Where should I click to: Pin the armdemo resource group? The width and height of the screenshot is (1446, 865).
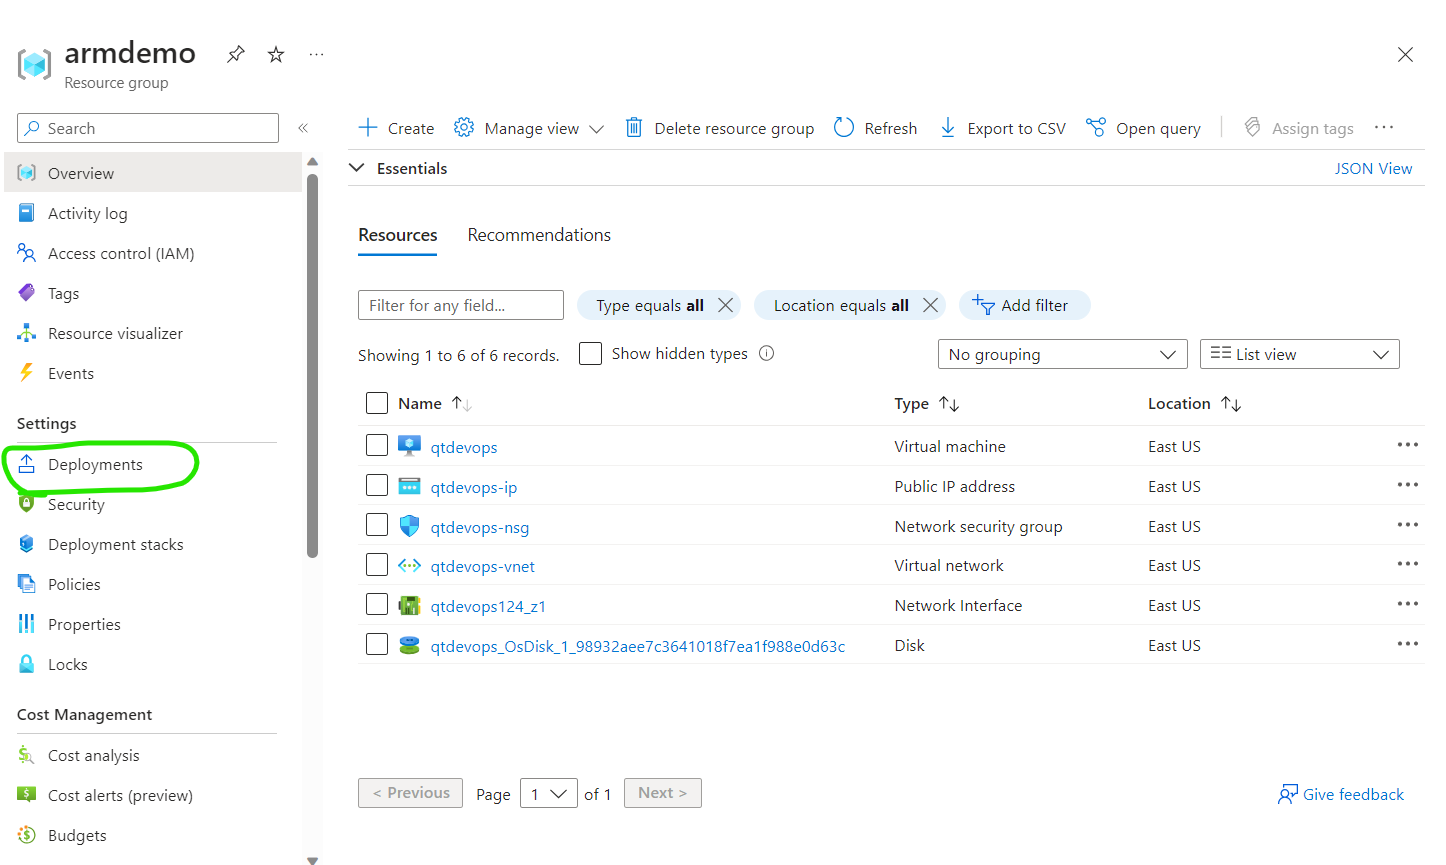click(236, 54)
